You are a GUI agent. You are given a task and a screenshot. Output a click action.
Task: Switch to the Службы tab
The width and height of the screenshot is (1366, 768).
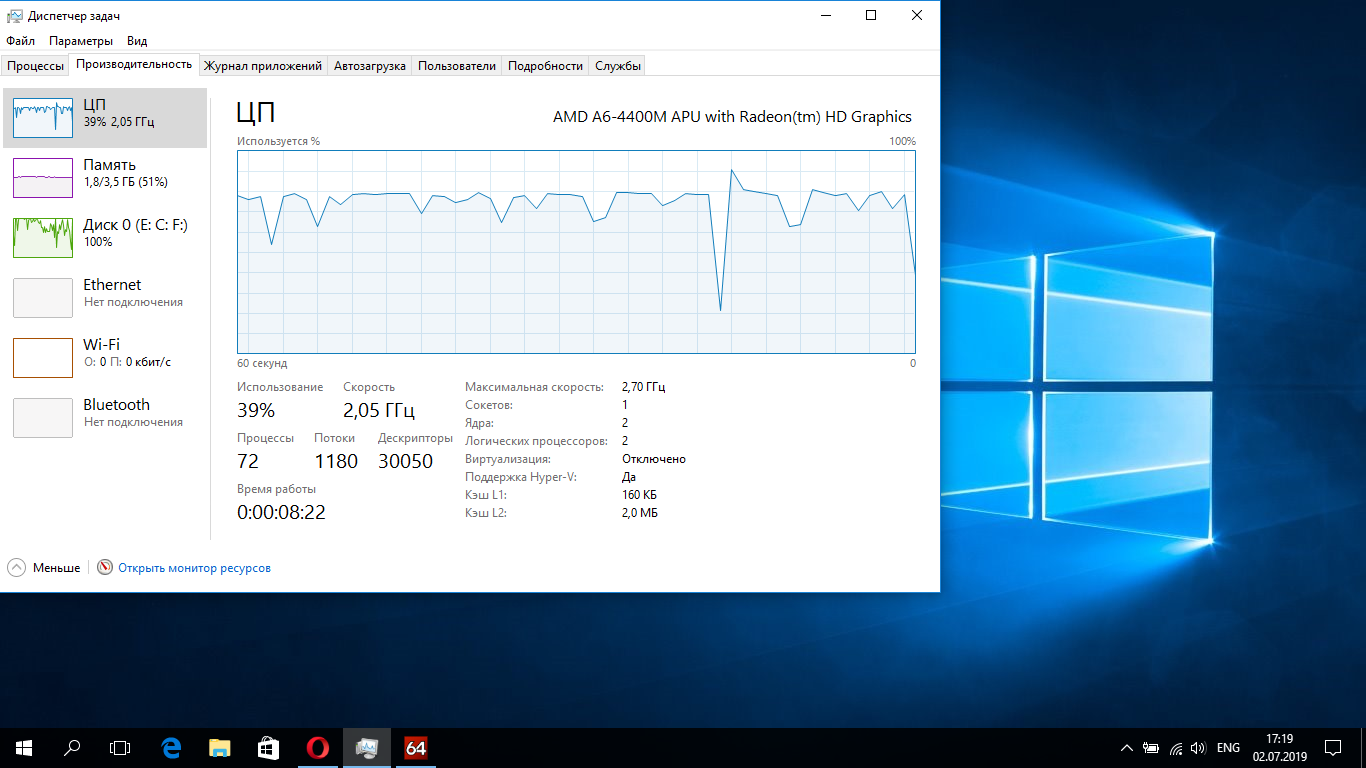[618, 66]
